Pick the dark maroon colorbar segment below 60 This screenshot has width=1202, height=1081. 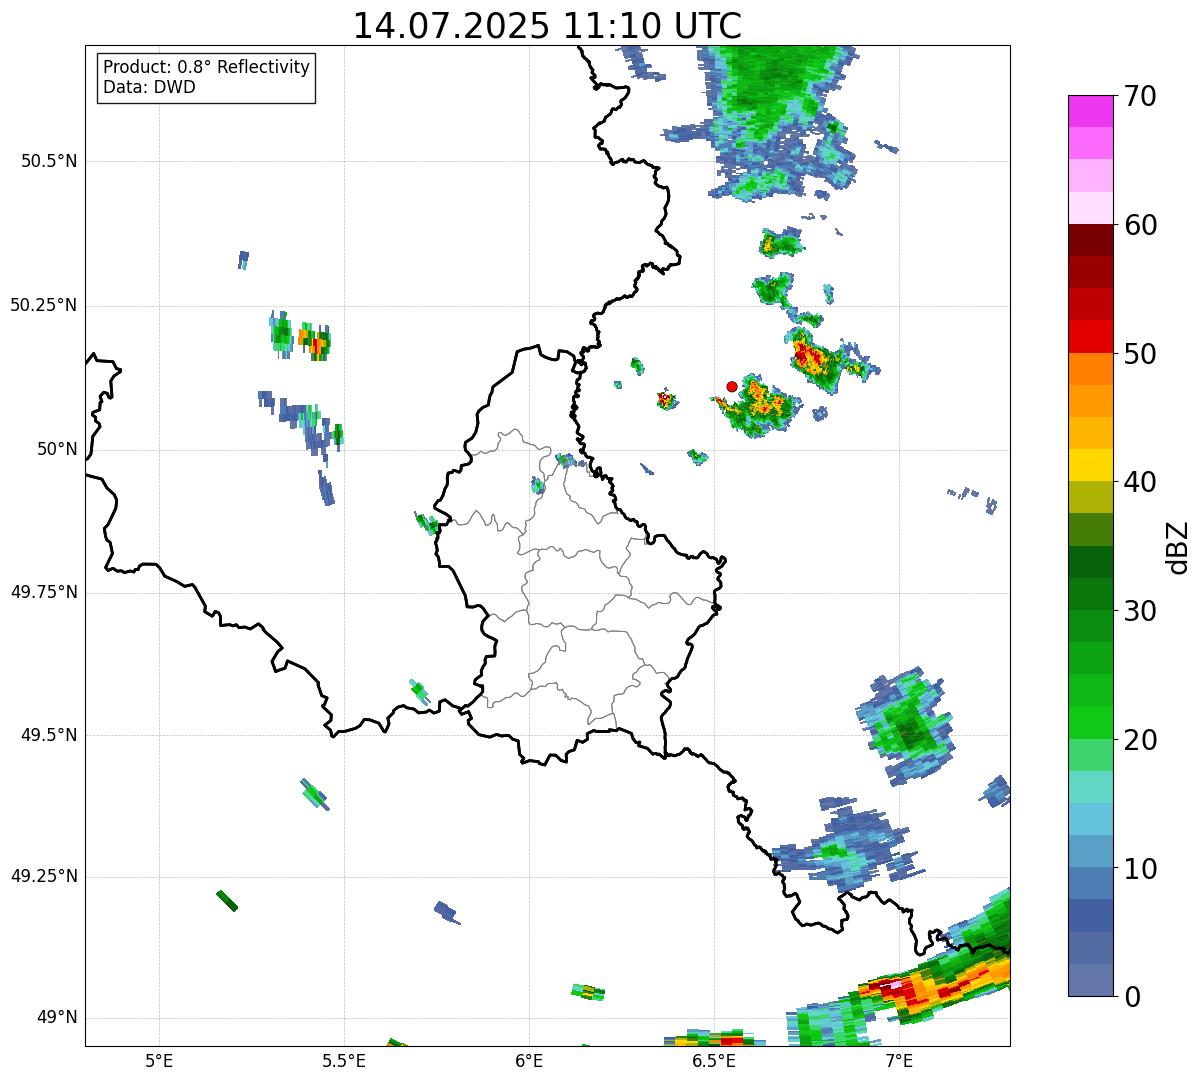tap(1090, 241)
